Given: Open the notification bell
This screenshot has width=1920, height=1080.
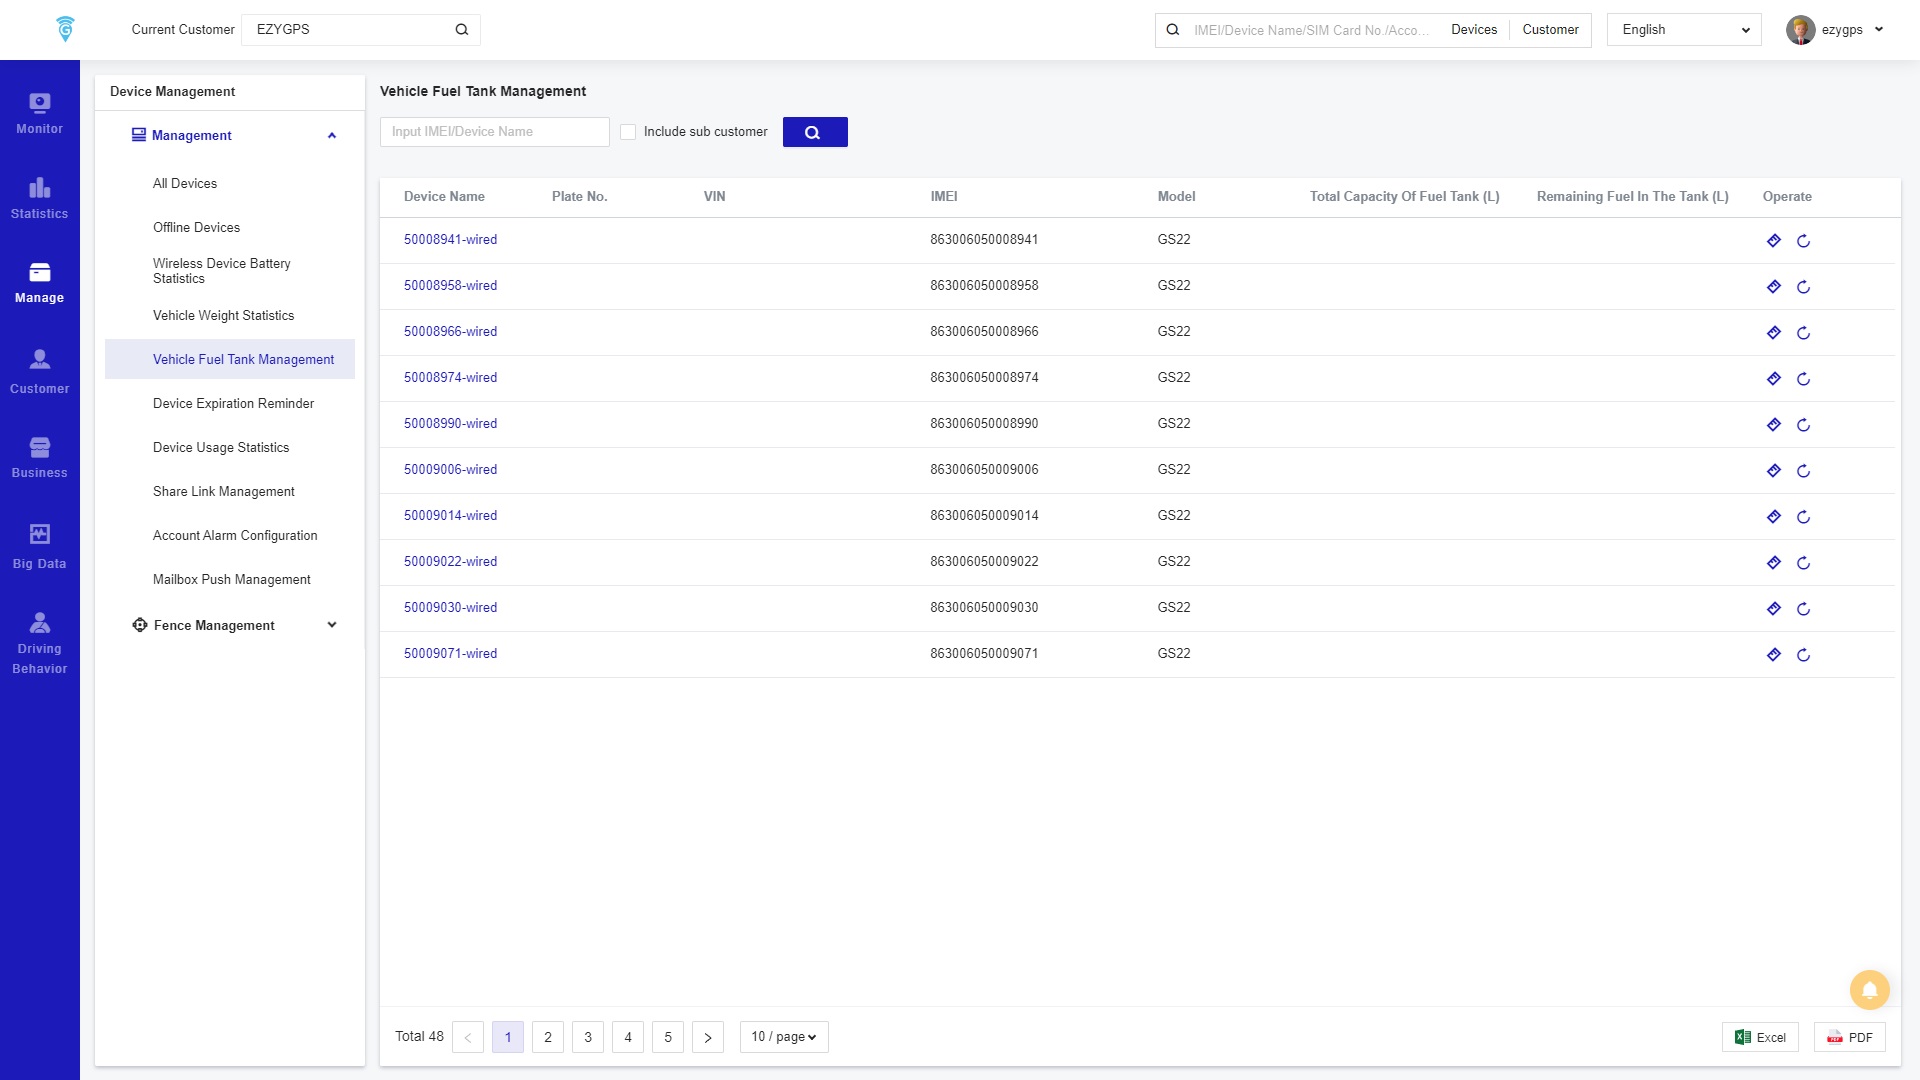Looking at the screenshot, I should pos(1869,990).
